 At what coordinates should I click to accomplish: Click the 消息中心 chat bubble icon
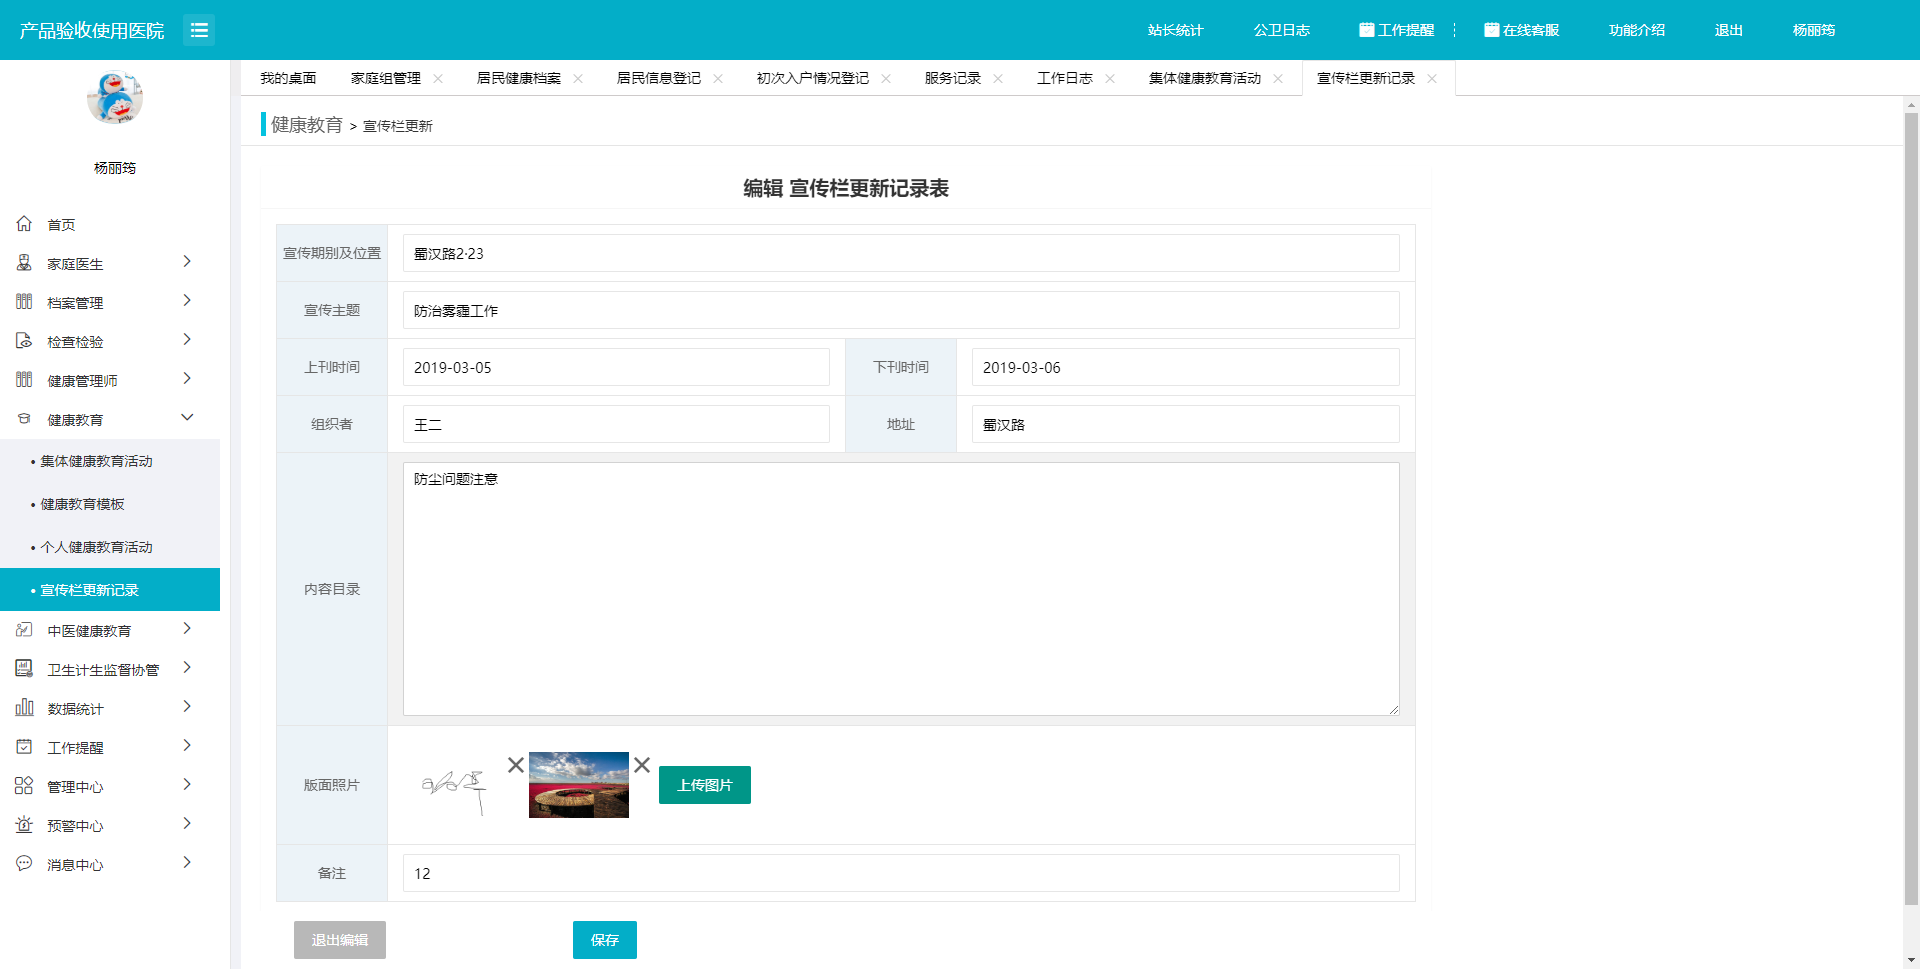[24, 863]
